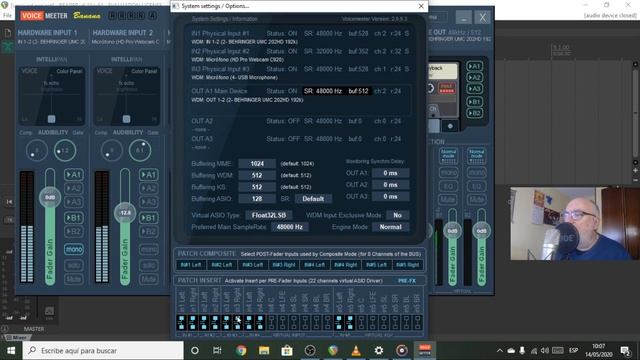
Task: Set OUT A1 monitoring synchro delay
Action: coord(390,173)
